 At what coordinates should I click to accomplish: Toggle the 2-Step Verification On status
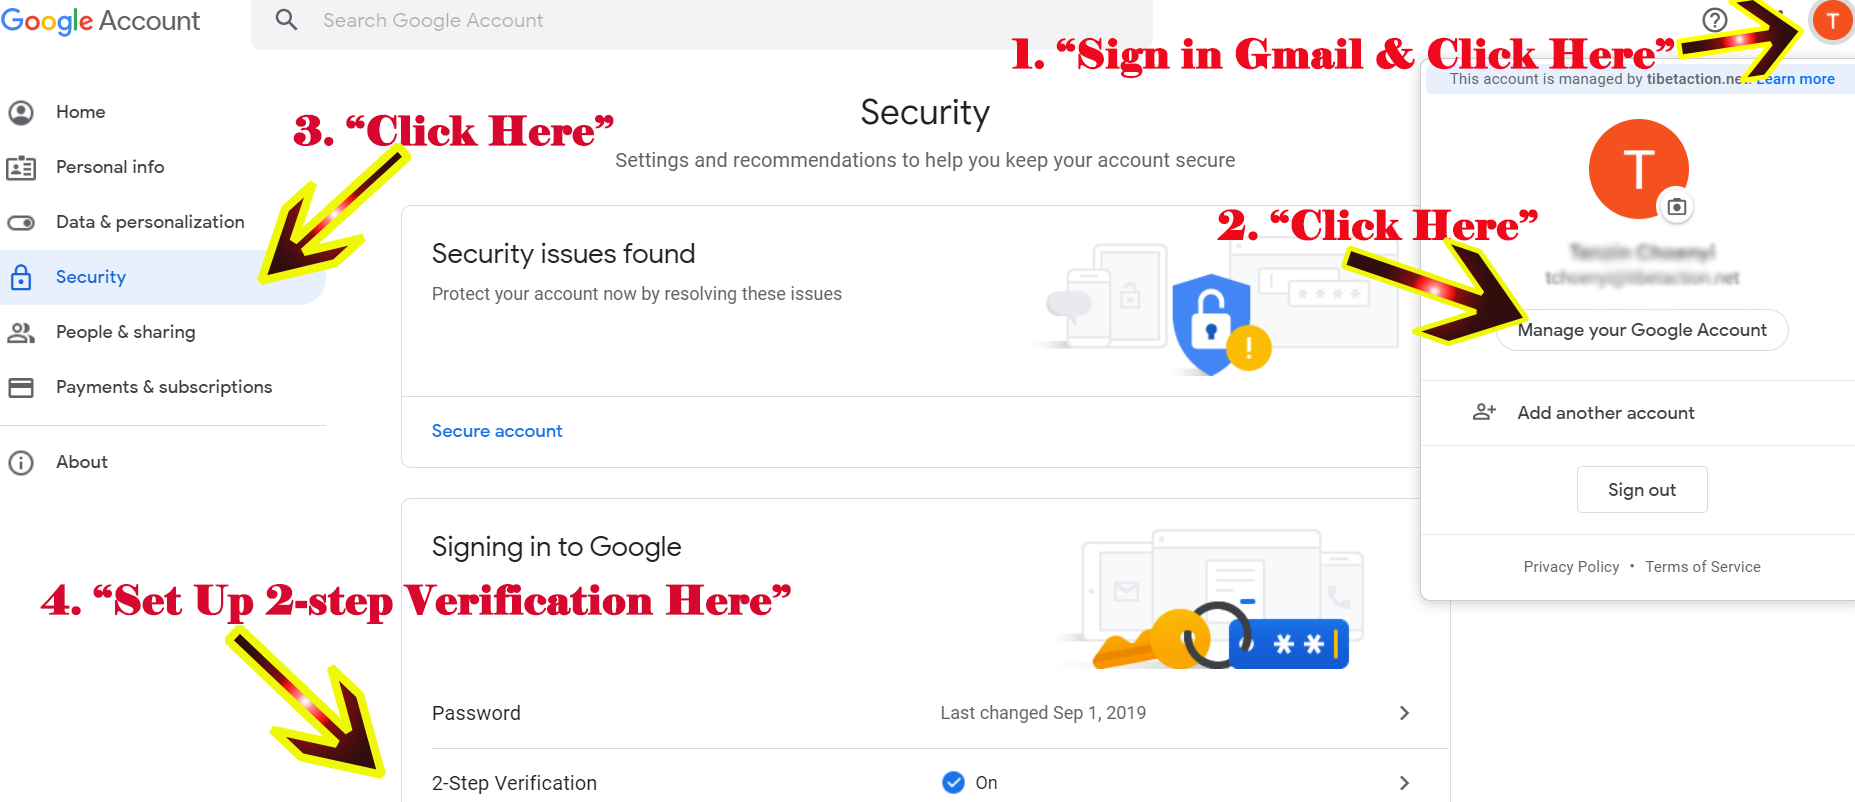(x=953, y=783)
